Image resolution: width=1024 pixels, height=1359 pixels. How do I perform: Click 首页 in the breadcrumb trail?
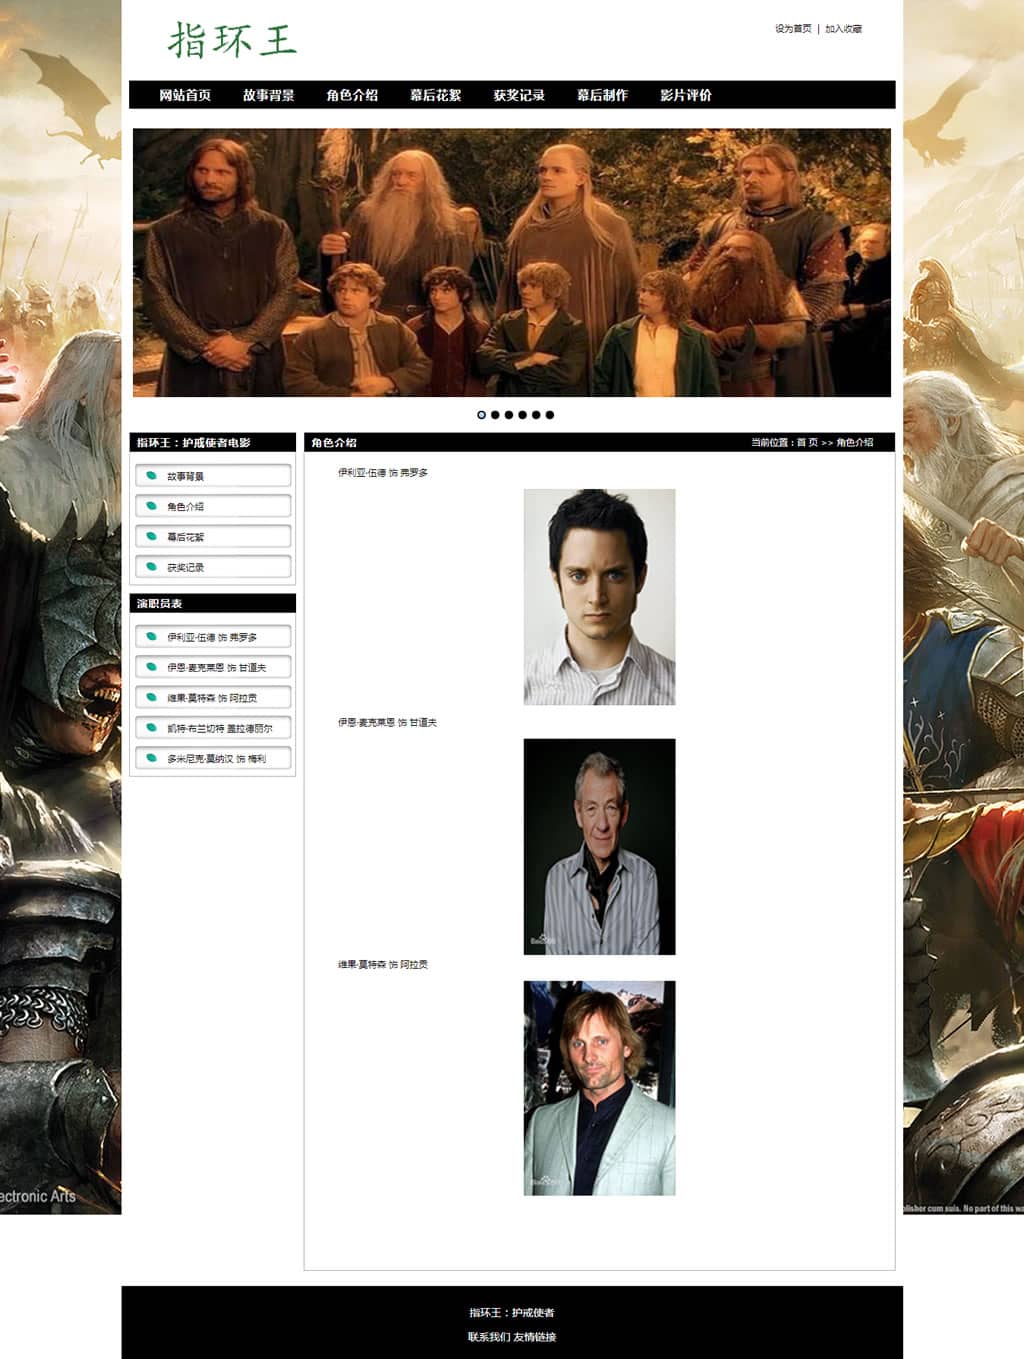click(807, 442)
